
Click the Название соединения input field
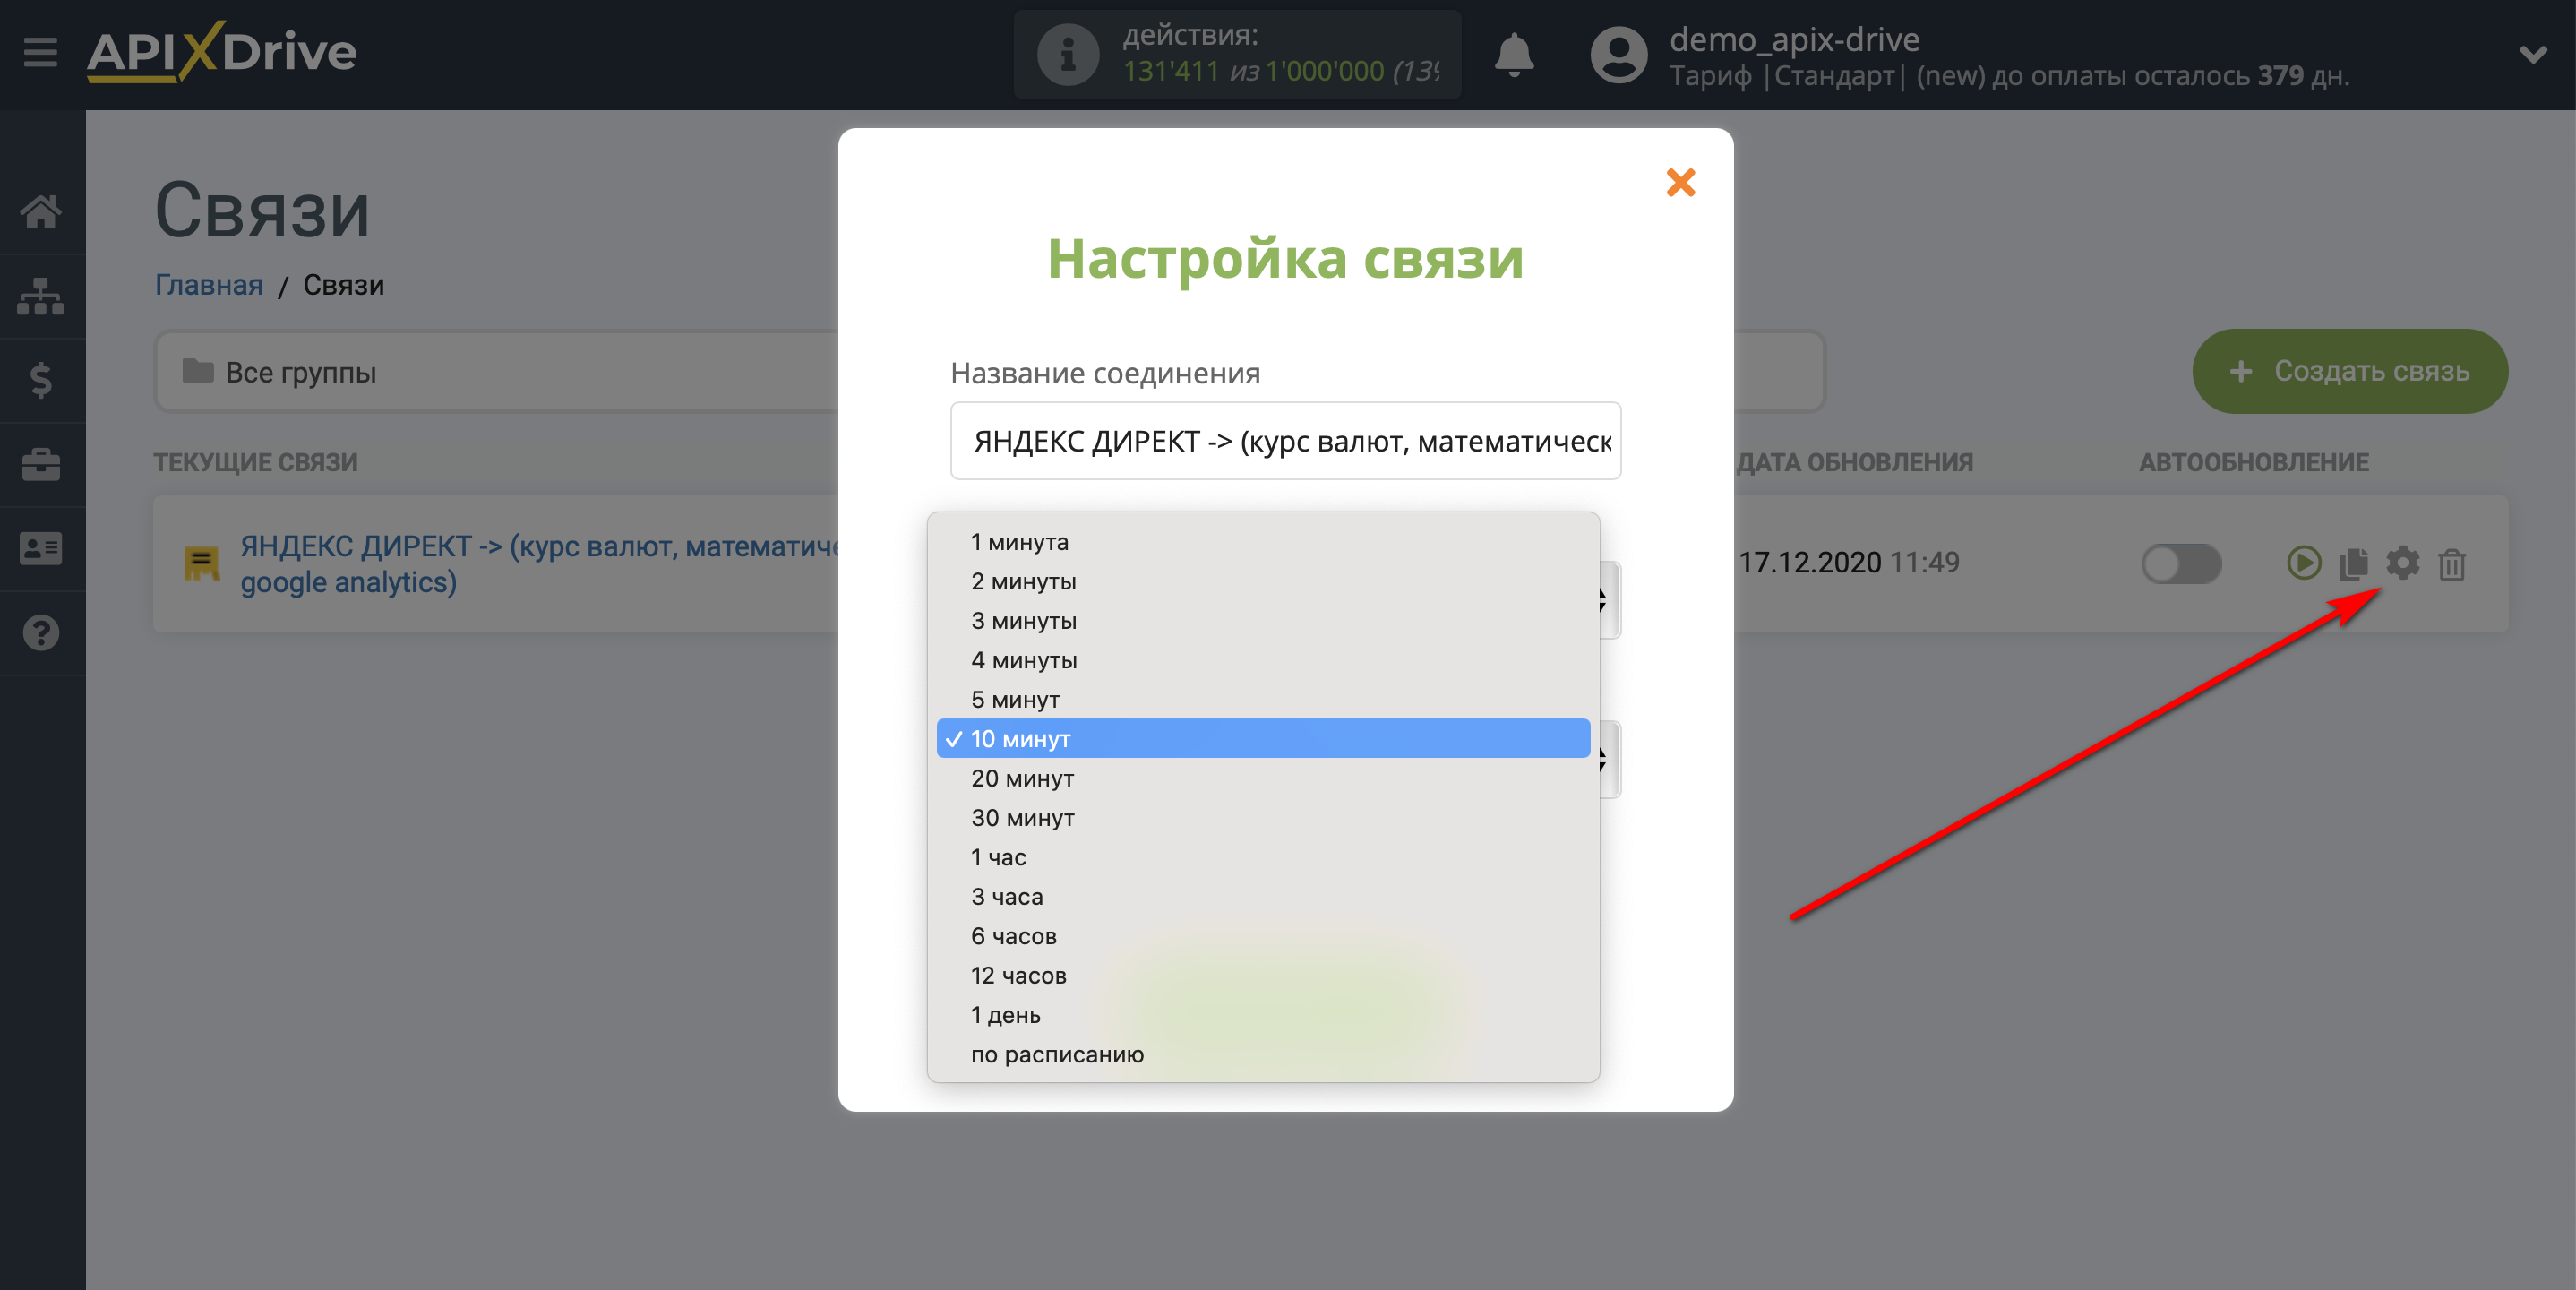[x=1285, y=441]
